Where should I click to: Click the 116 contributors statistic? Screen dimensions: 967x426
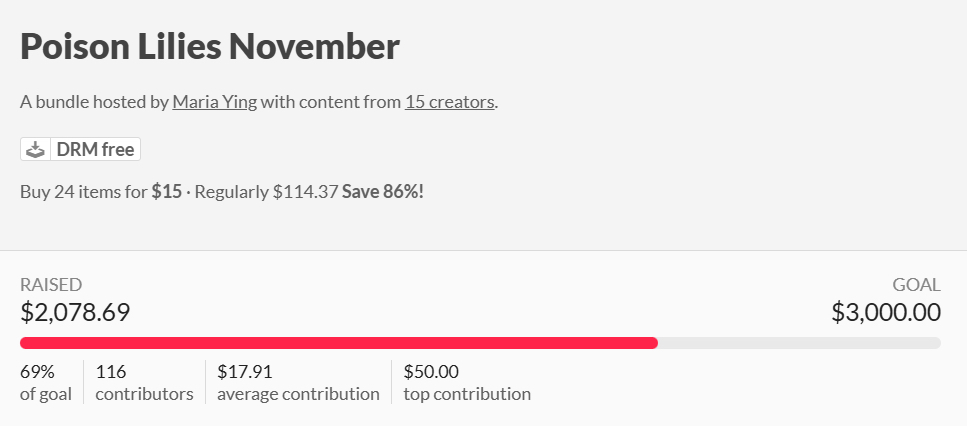tap(144, 383)
